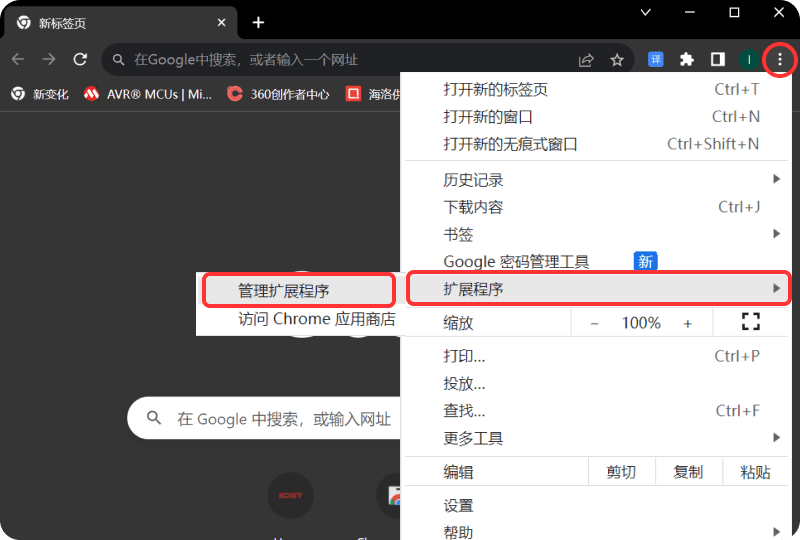Expand the 帮助 submenu
The image size is (800, 540).
point(596,531)
